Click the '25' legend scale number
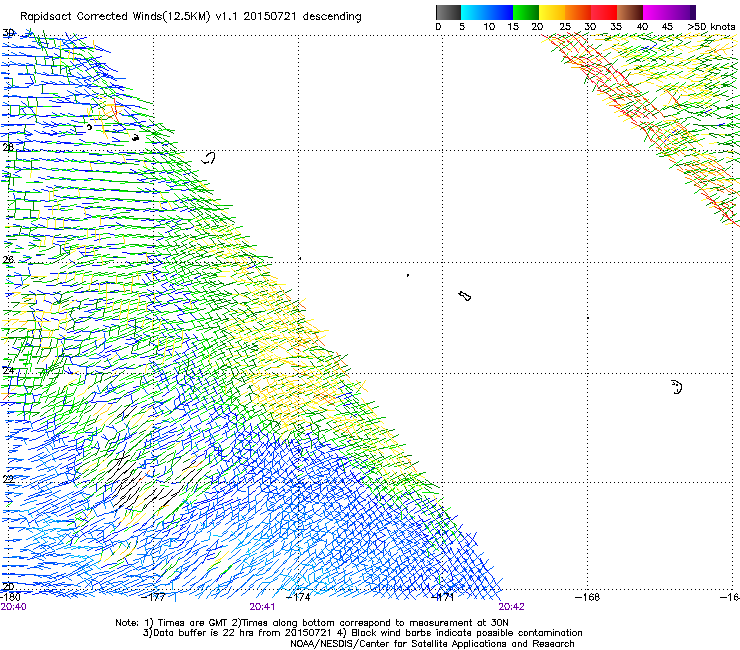This screenshot has width=740, height=650. (x=565, y=27)
